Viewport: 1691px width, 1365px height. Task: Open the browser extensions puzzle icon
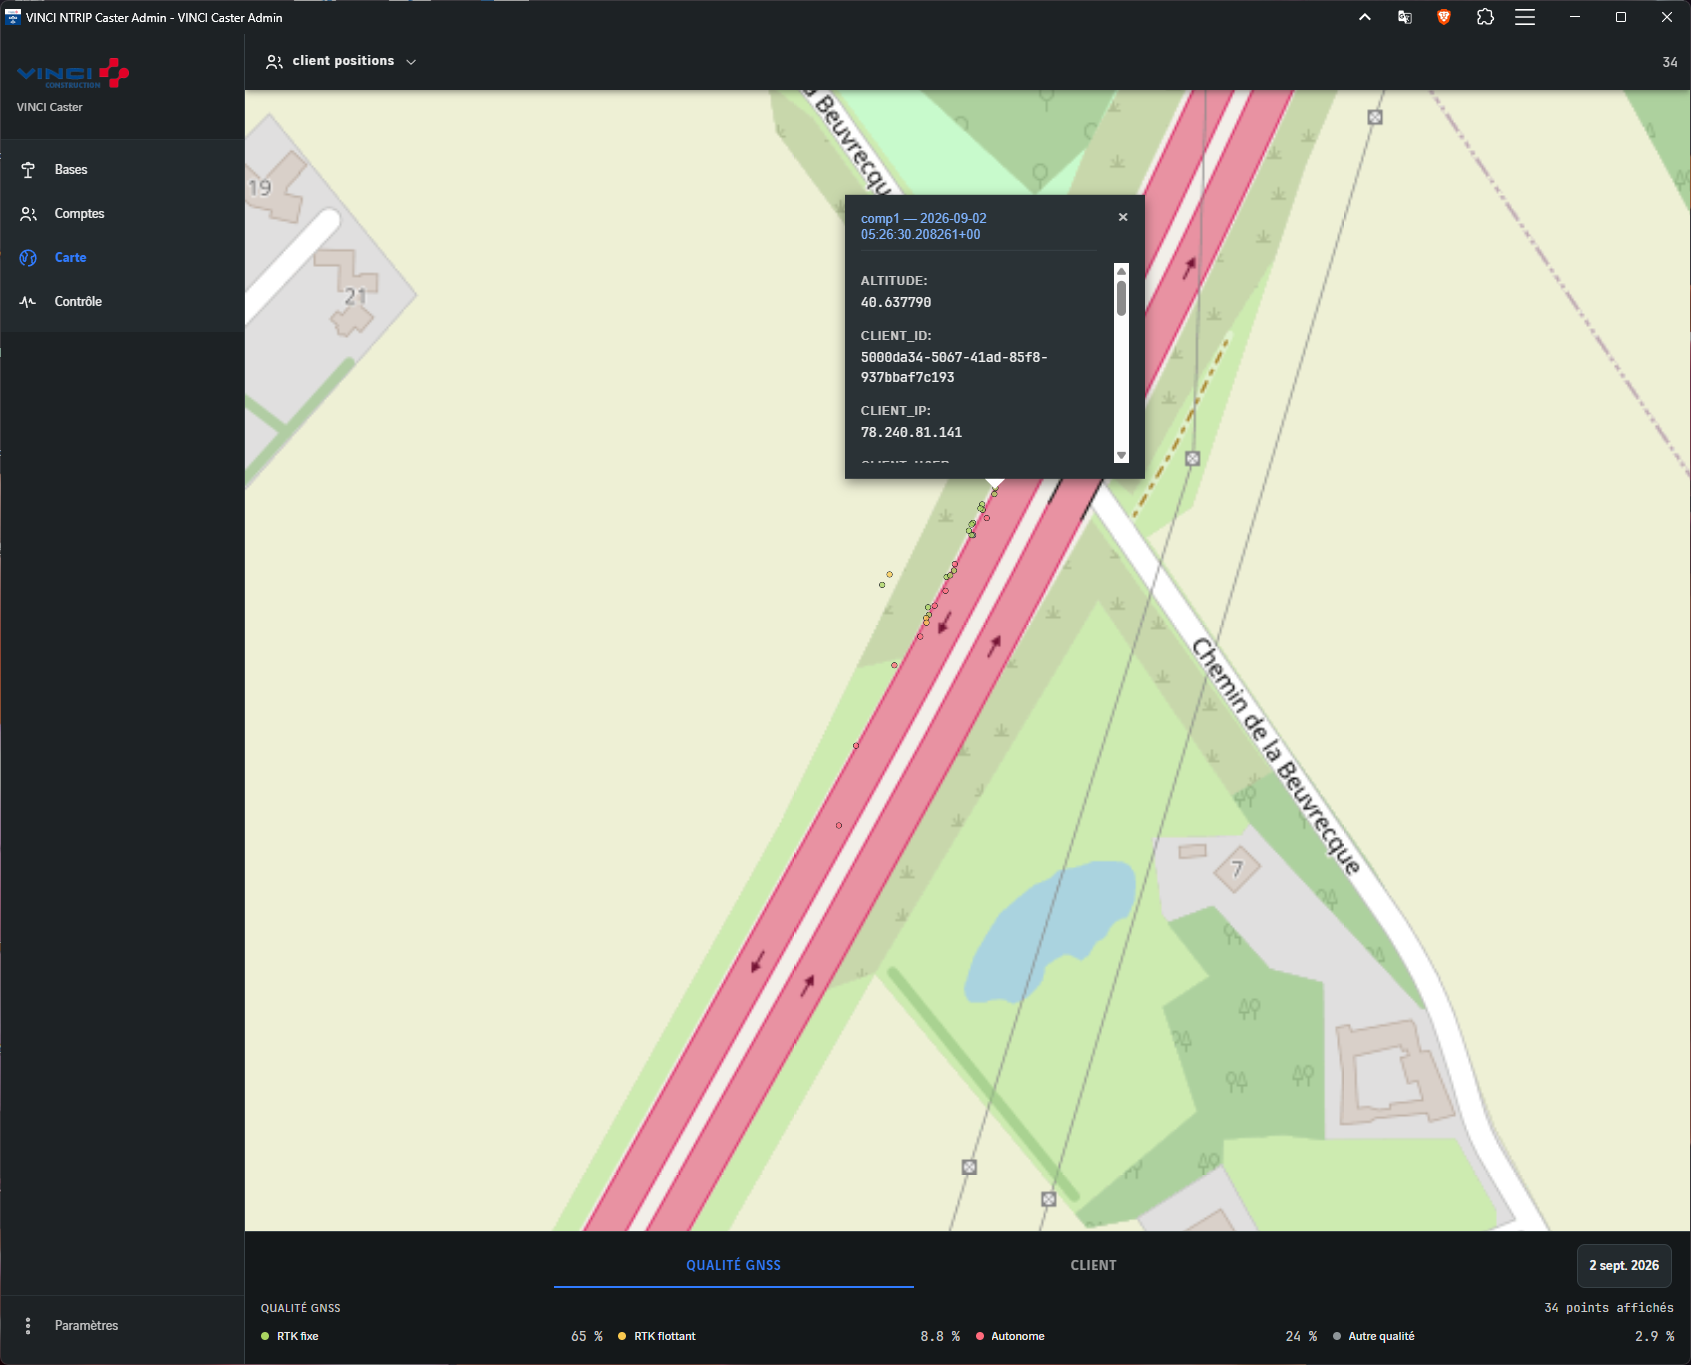coord(1485,17)
